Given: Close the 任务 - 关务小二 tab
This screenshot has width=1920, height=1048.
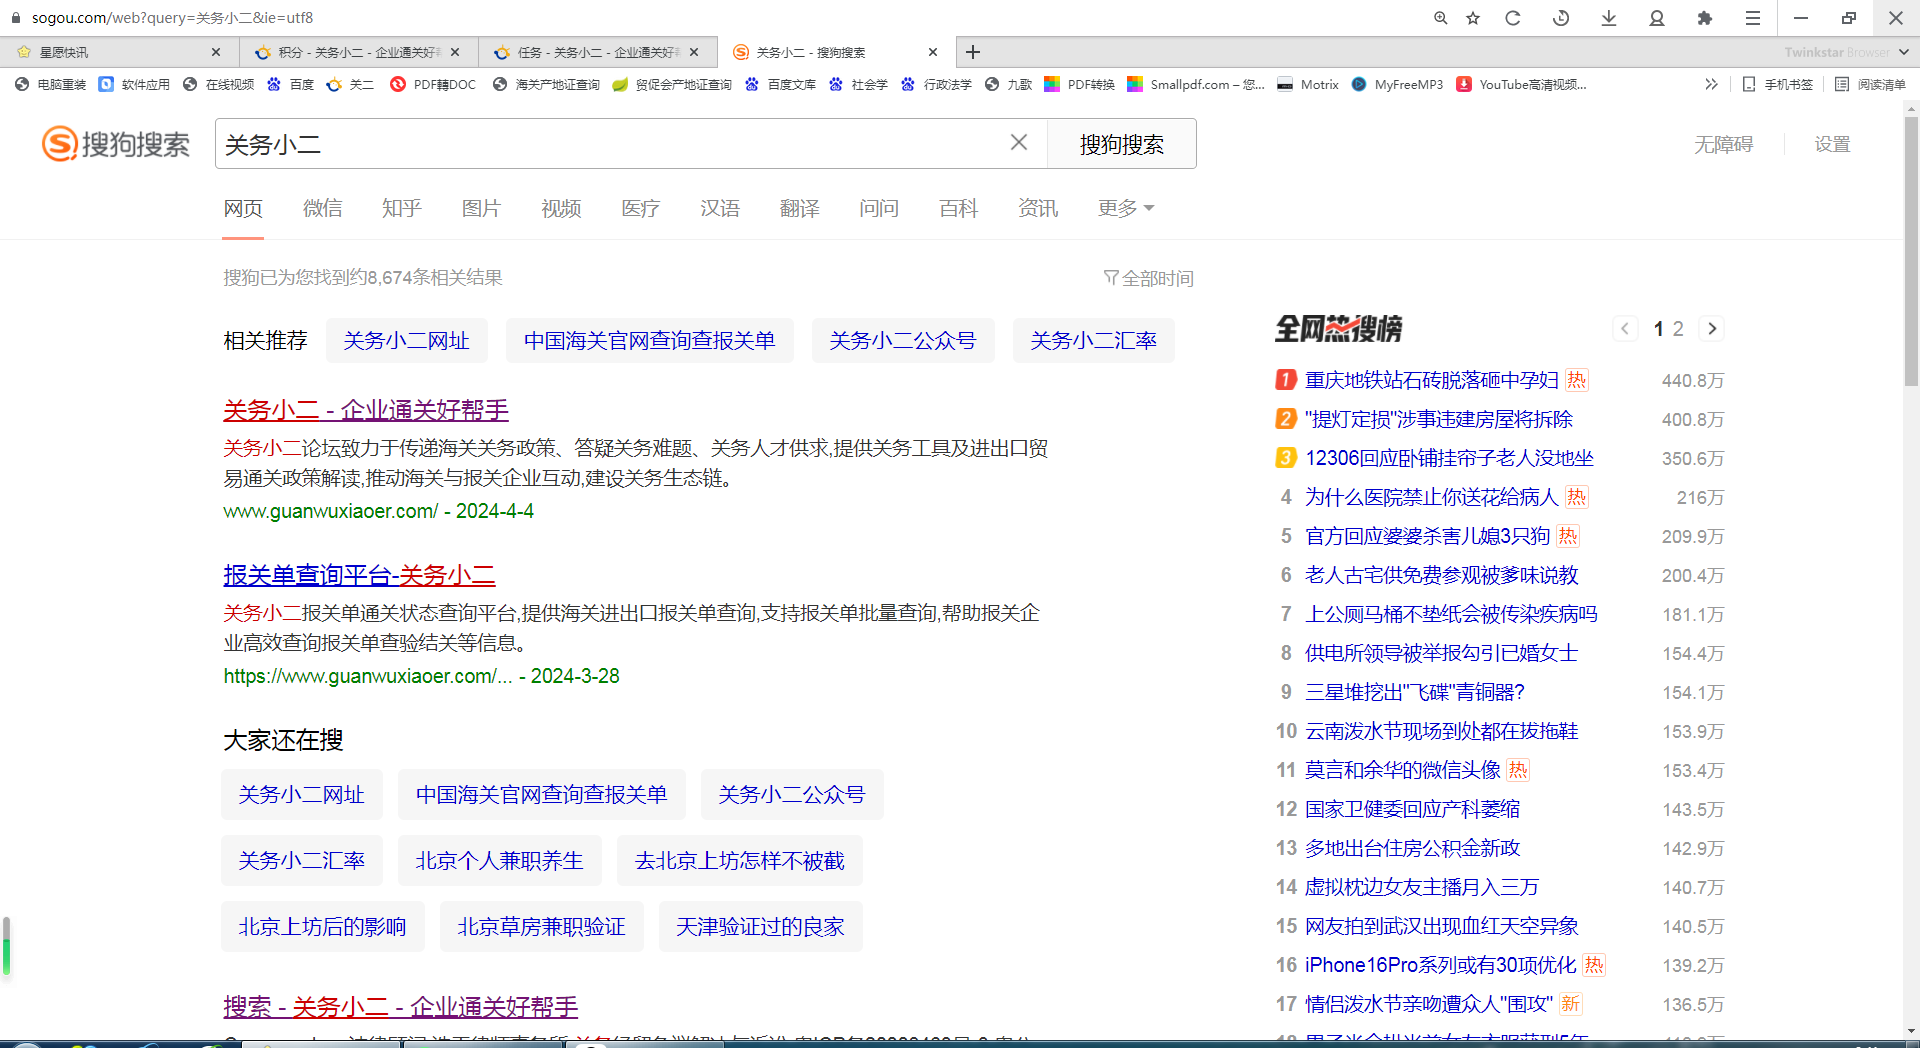Looking at the screenshot, I should point(694,52).
